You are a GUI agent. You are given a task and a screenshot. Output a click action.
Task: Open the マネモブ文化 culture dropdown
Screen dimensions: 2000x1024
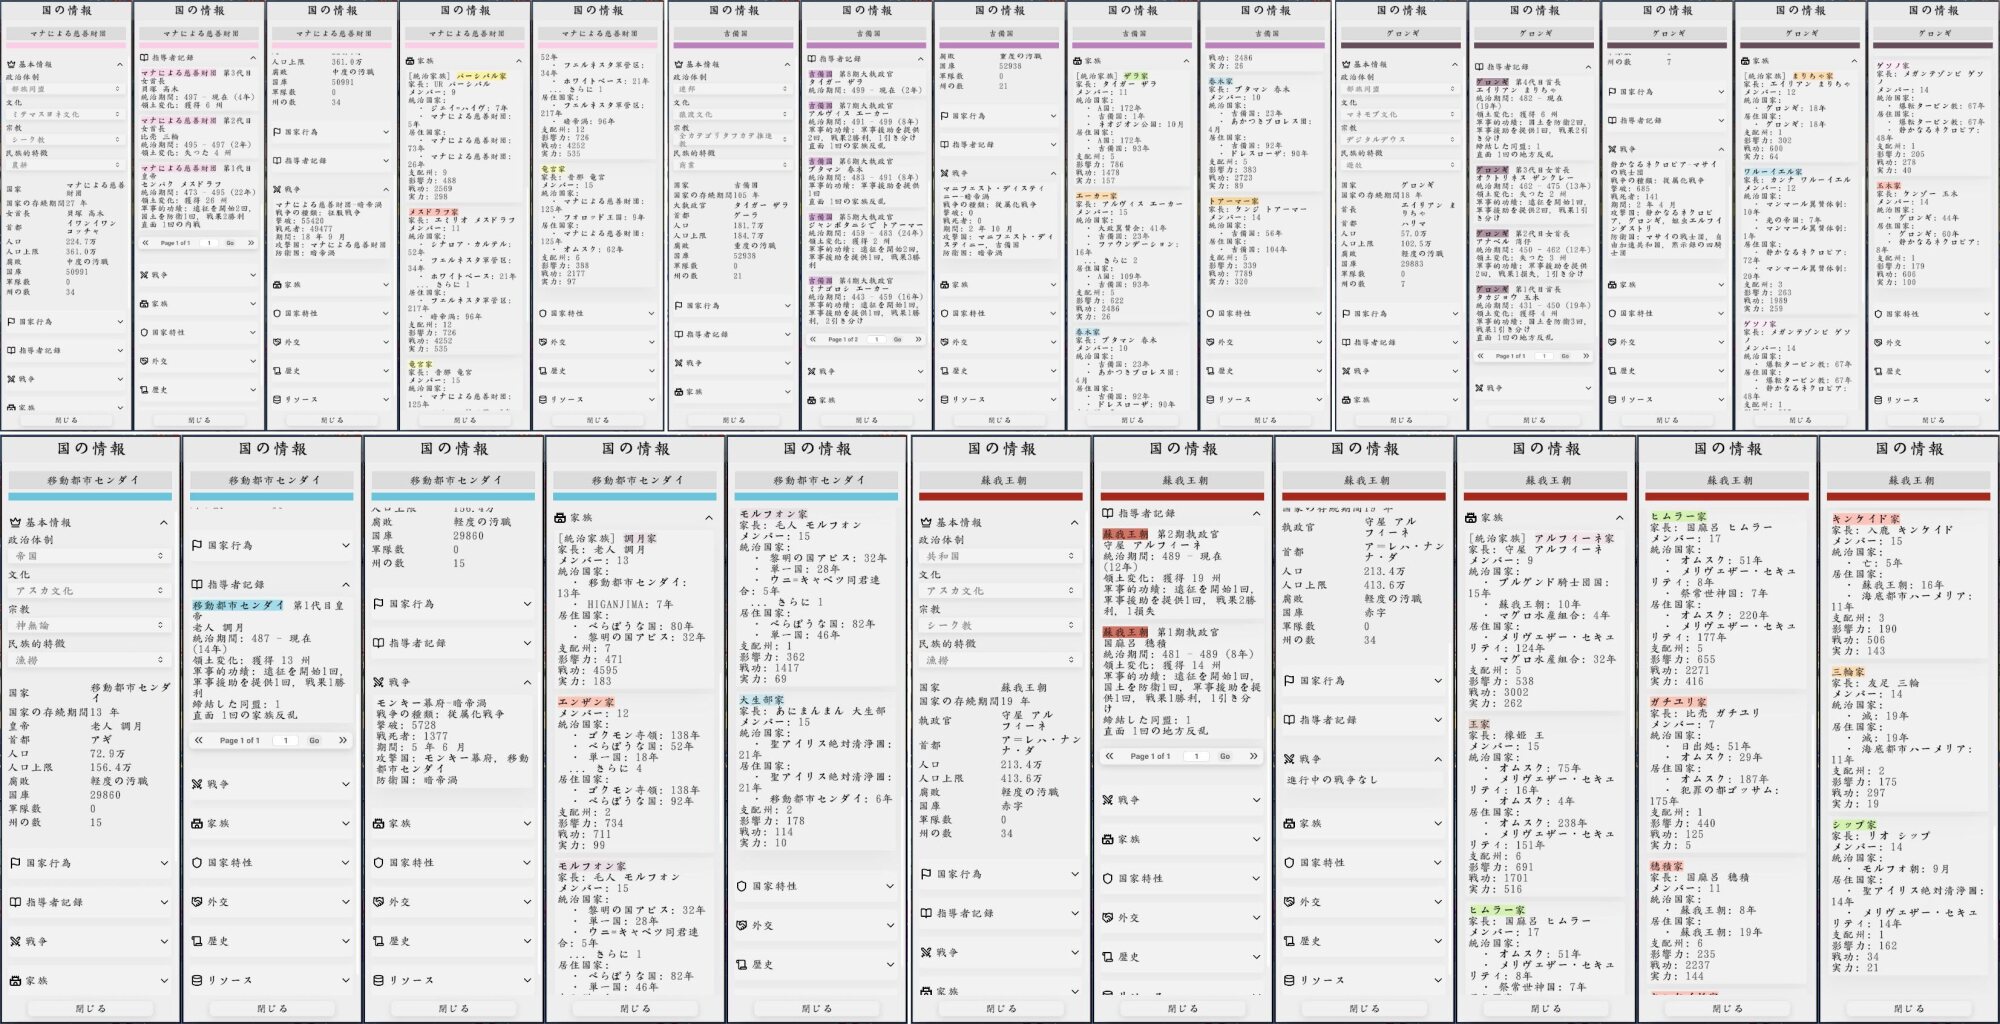point(1399,115)
